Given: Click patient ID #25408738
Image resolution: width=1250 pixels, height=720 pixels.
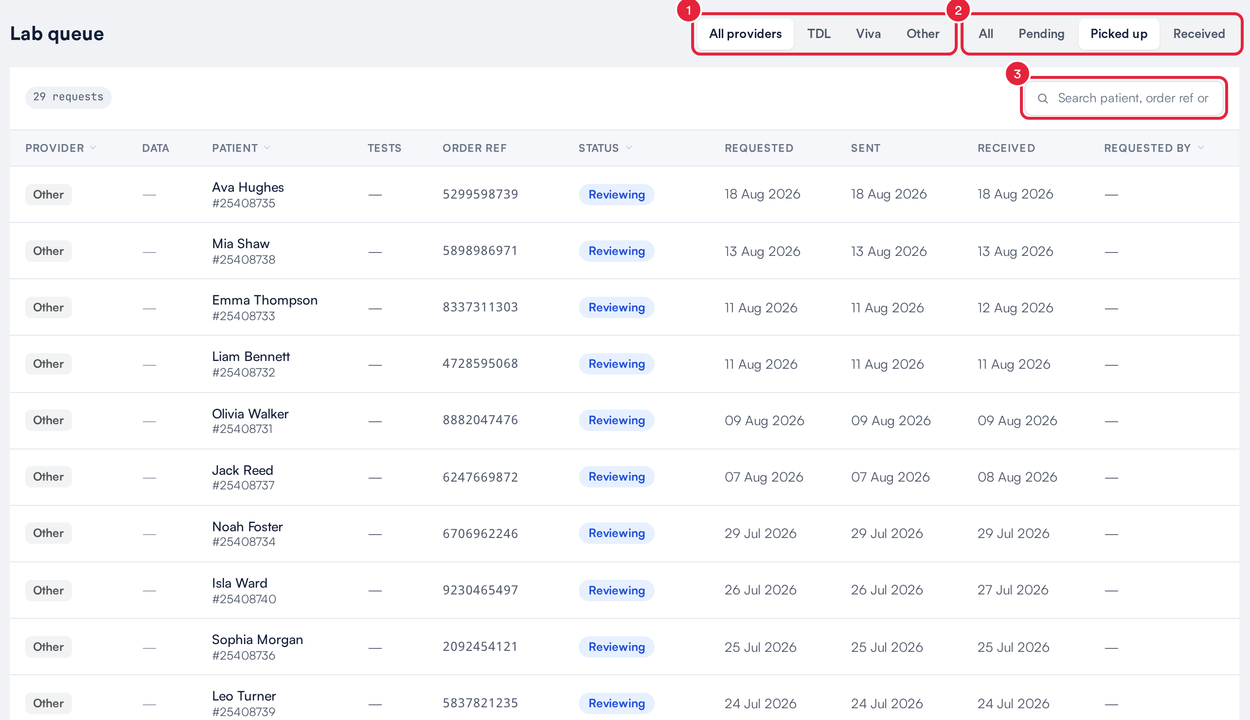Looking at the screenshot, I should 244,260.
